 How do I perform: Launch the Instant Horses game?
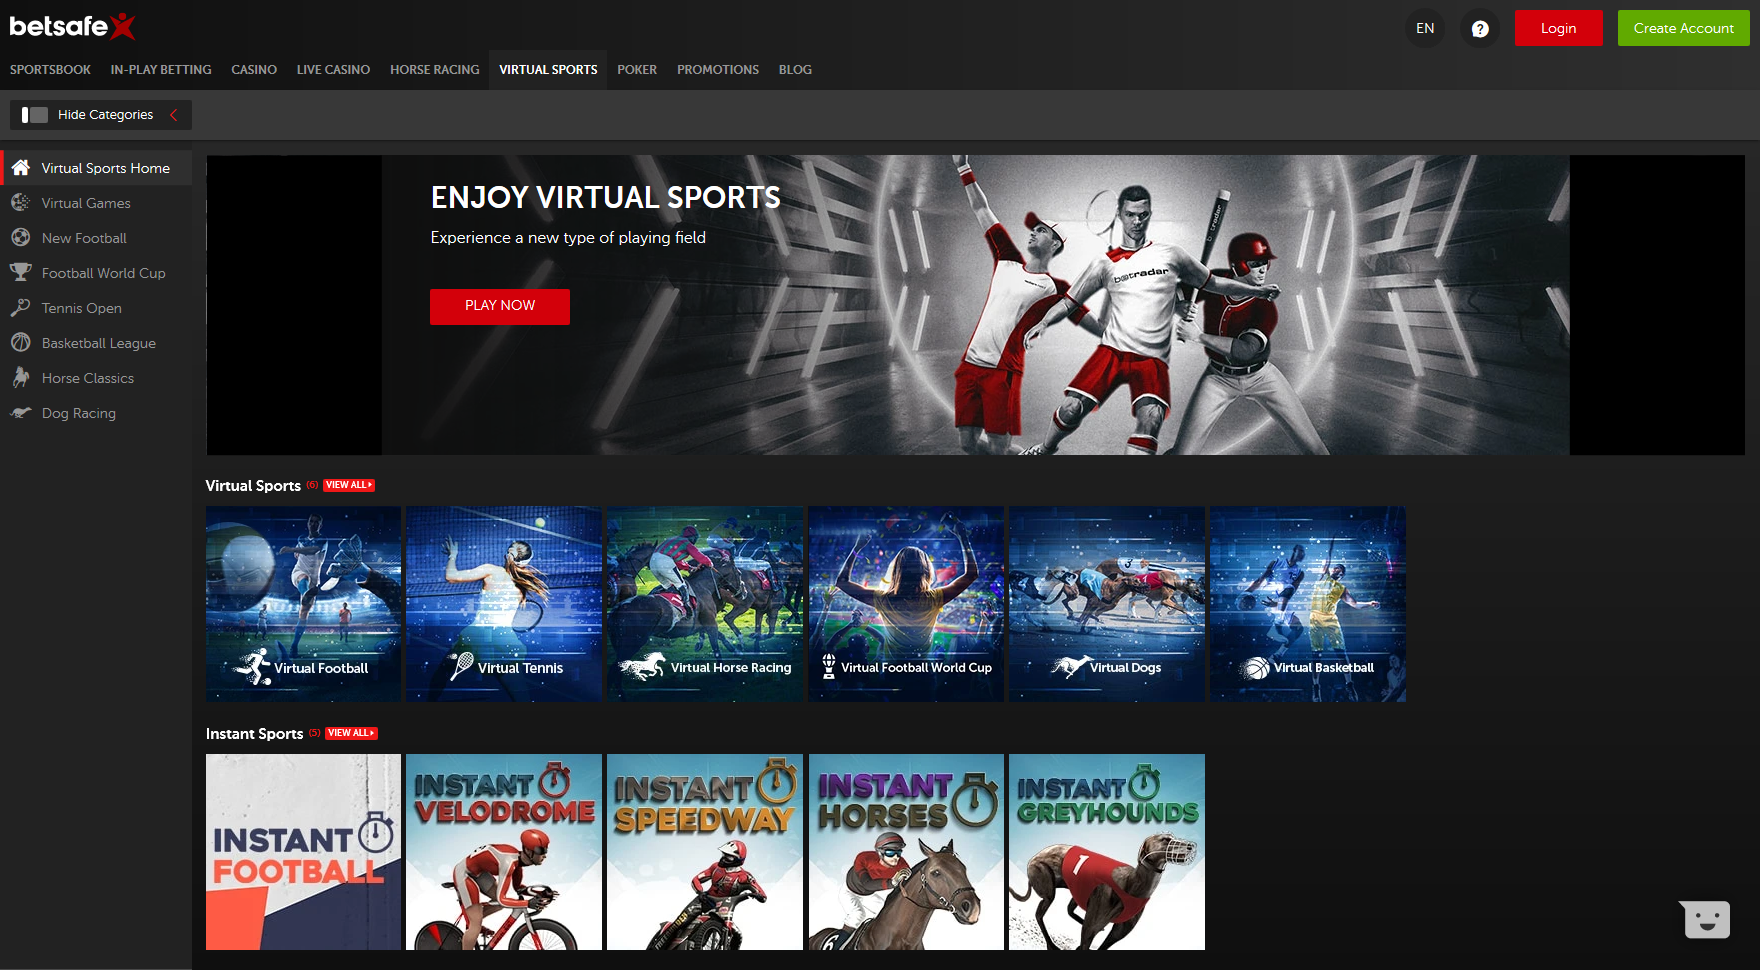pyautogui.click(x=906, y=852)
